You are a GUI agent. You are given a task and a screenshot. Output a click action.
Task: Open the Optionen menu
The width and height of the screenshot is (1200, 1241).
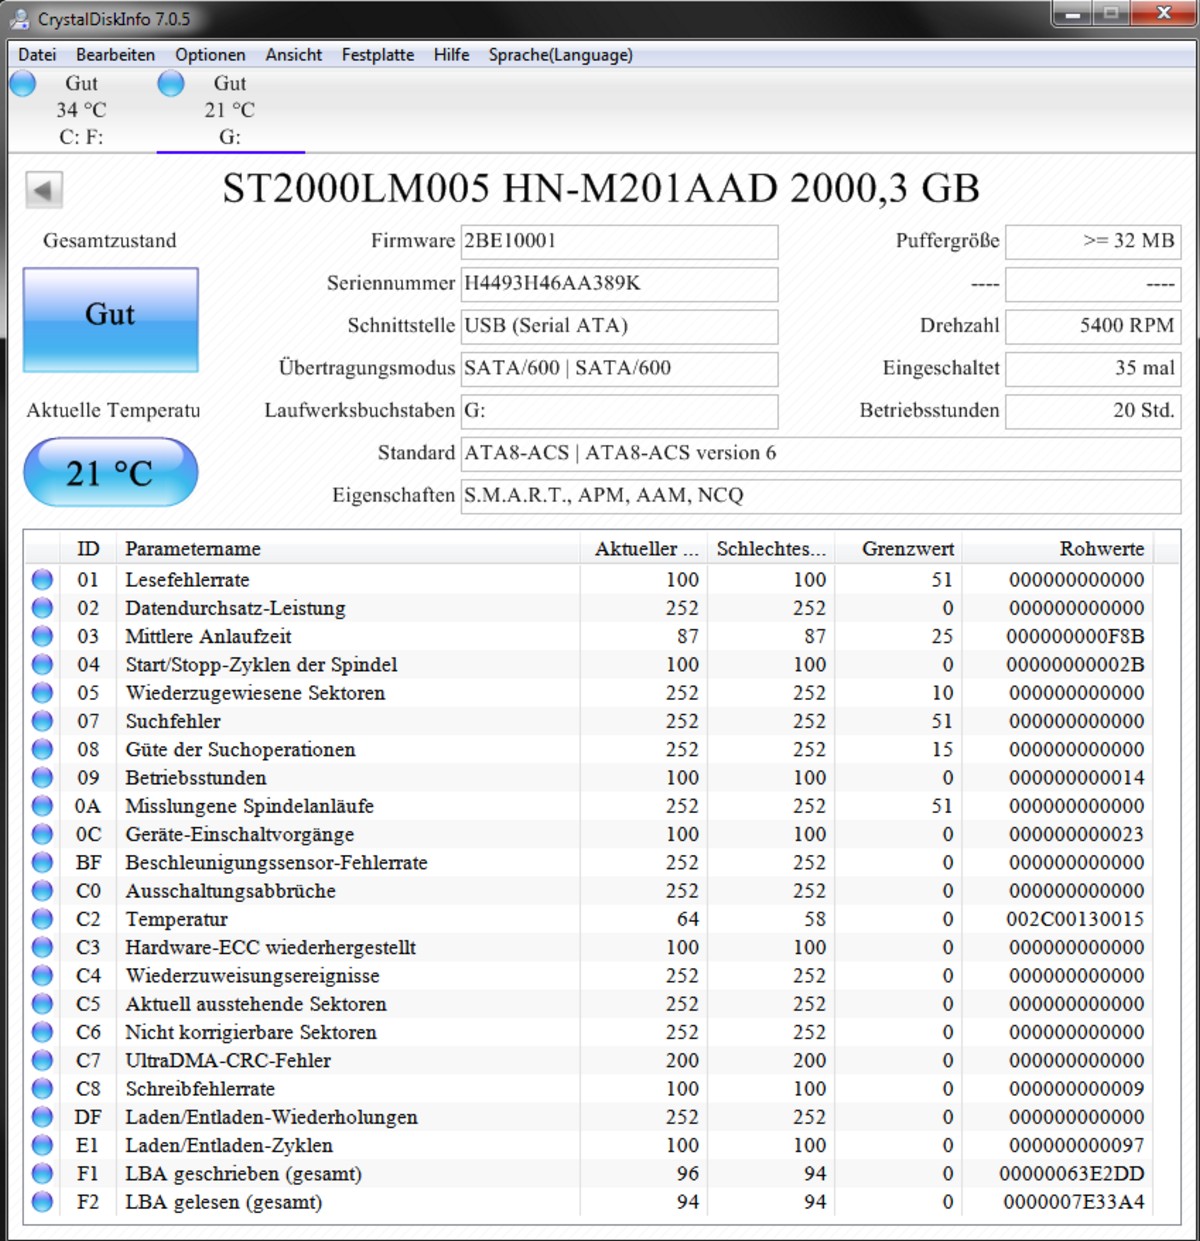coord(210,55)
